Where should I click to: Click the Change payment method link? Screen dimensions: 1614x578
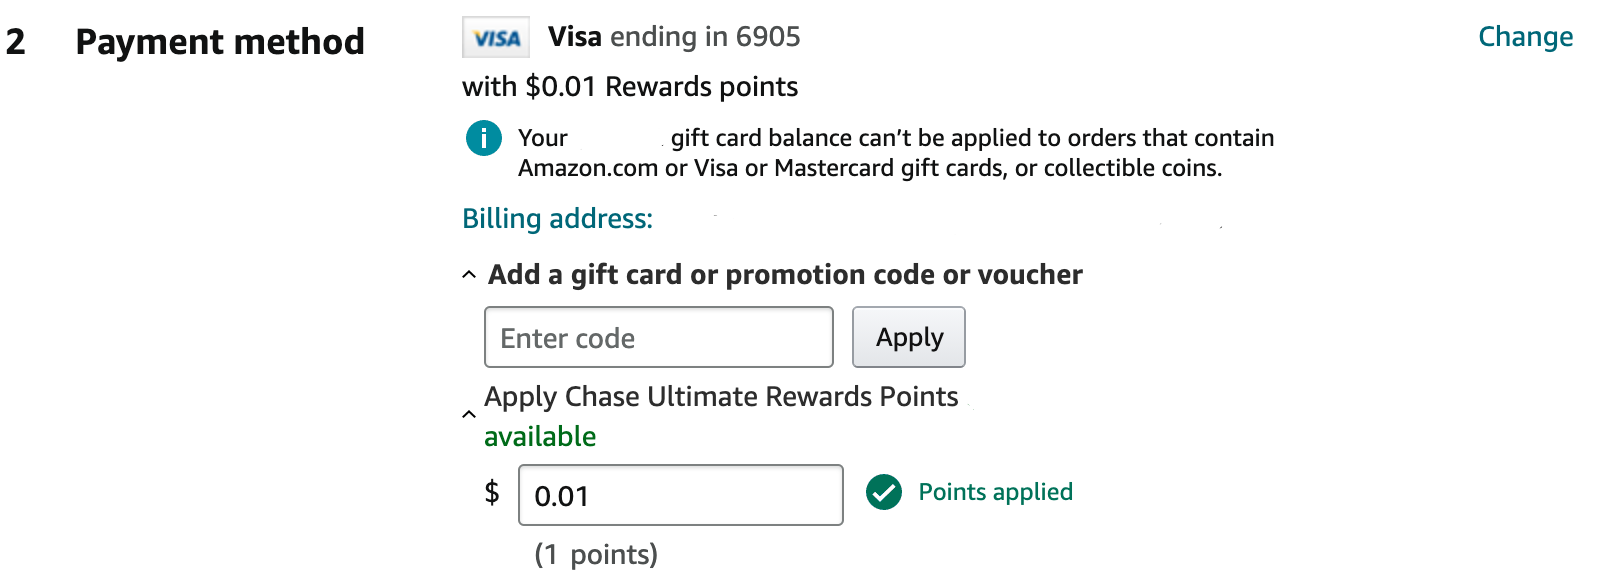tap(1525, 37)
